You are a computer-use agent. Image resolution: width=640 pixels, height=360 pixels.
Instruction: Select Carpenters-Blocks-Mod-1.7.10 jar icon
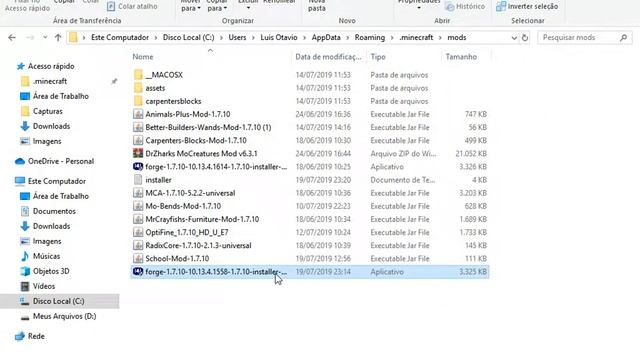pyautogui.click(x=138, y=140)
